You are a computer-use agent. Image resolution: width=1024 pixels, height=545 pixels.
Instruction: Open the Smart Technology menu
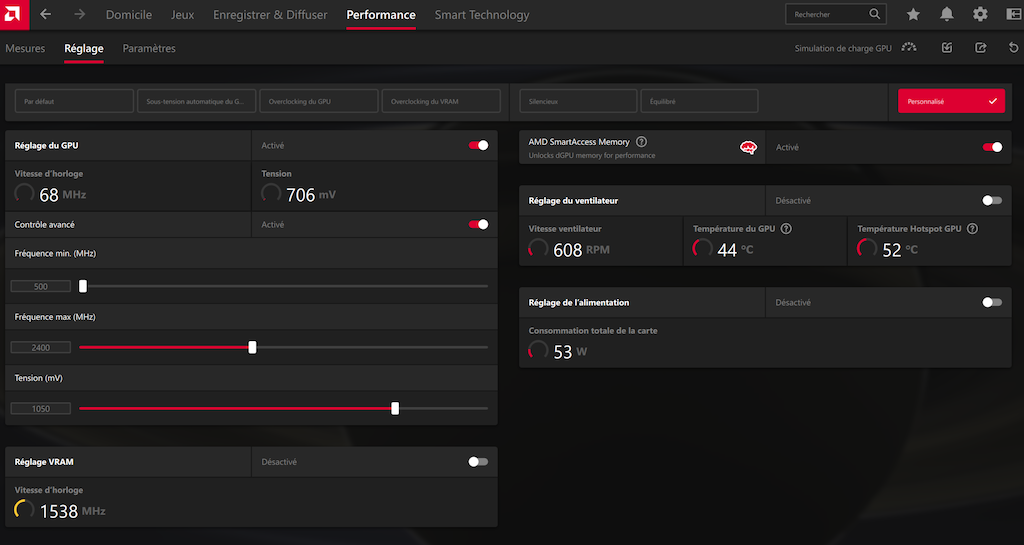pos(482,14)
